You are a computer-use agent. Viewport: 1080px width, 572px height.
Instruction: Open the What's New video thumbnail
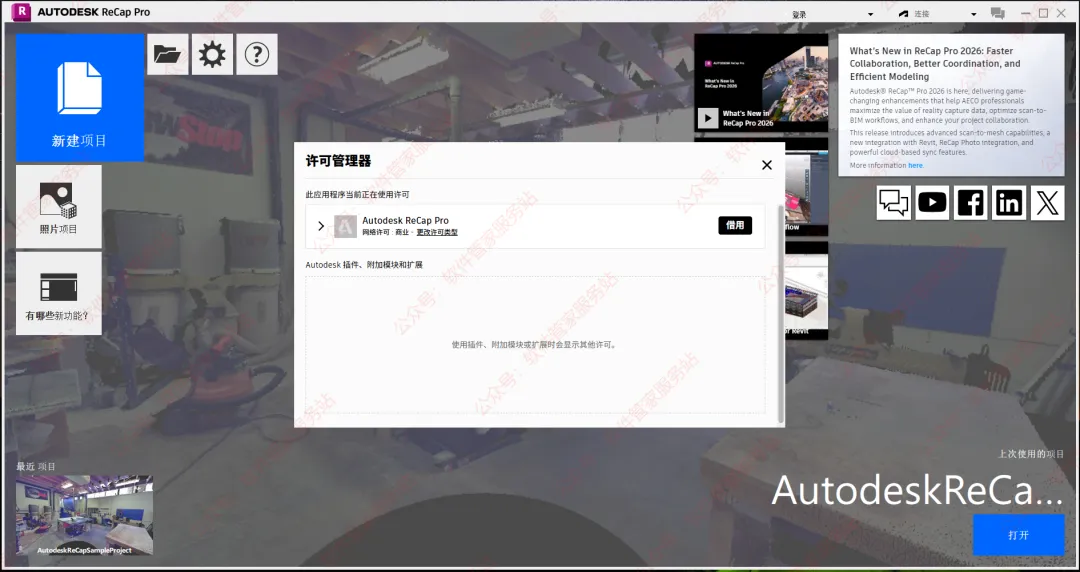pos(761,83)
